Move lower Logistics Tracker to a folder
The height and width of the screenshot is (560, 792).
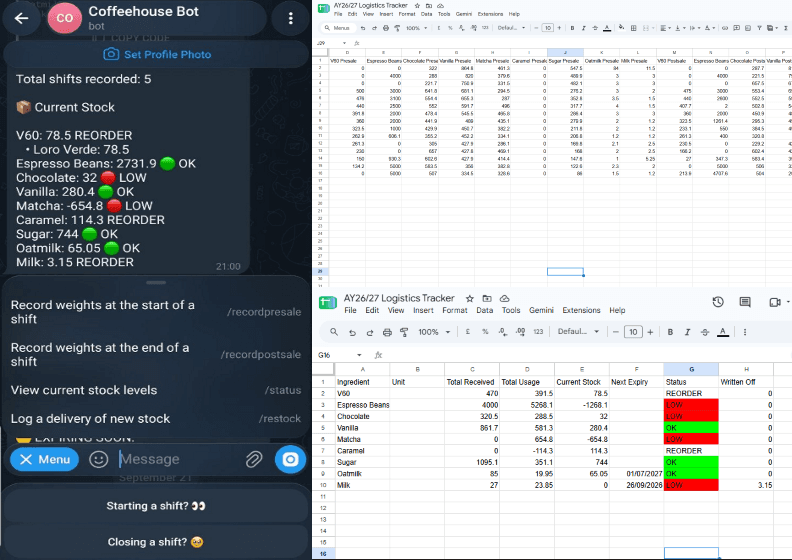487,298
